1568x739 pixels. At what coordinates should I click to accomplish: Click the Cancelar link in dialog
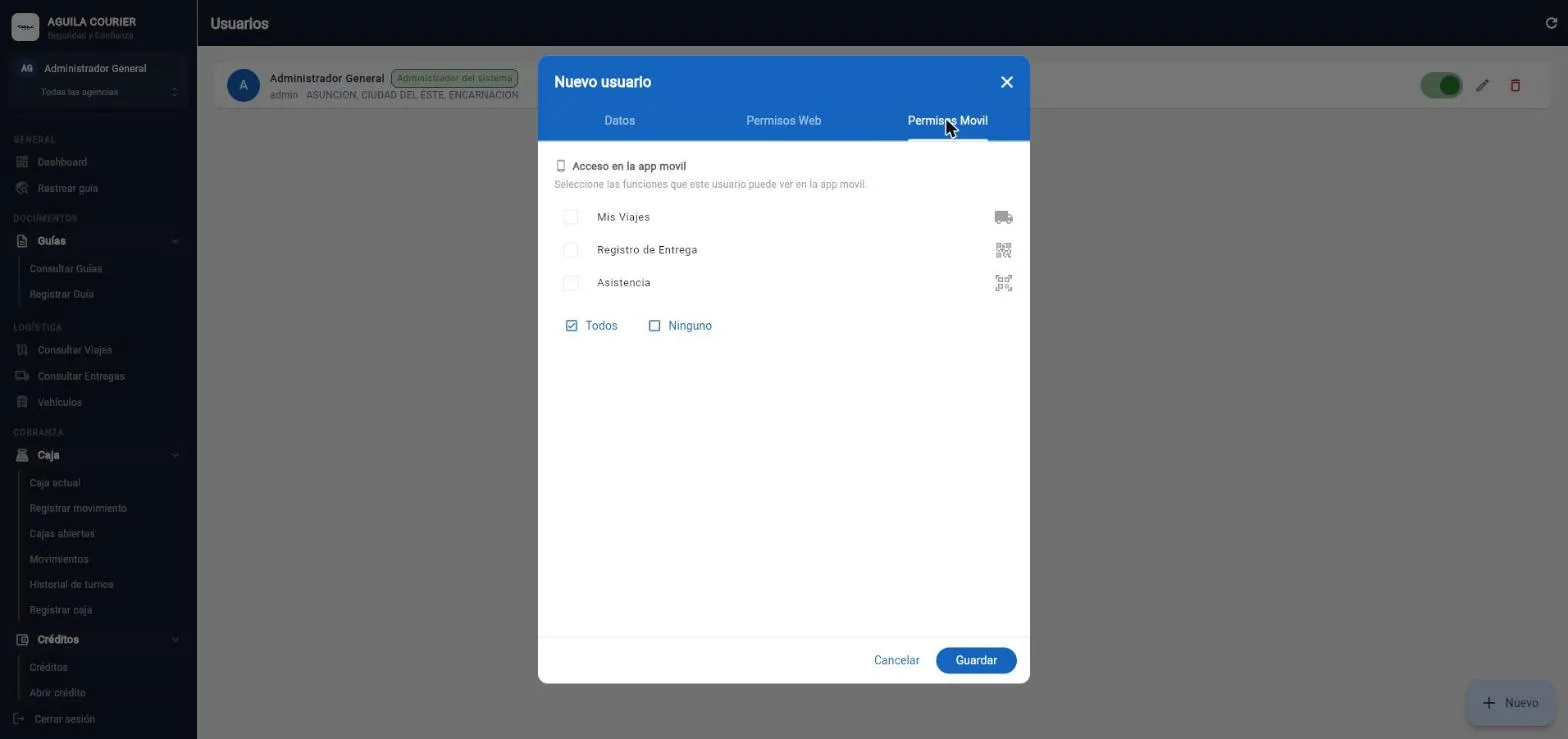pos(896,661)
